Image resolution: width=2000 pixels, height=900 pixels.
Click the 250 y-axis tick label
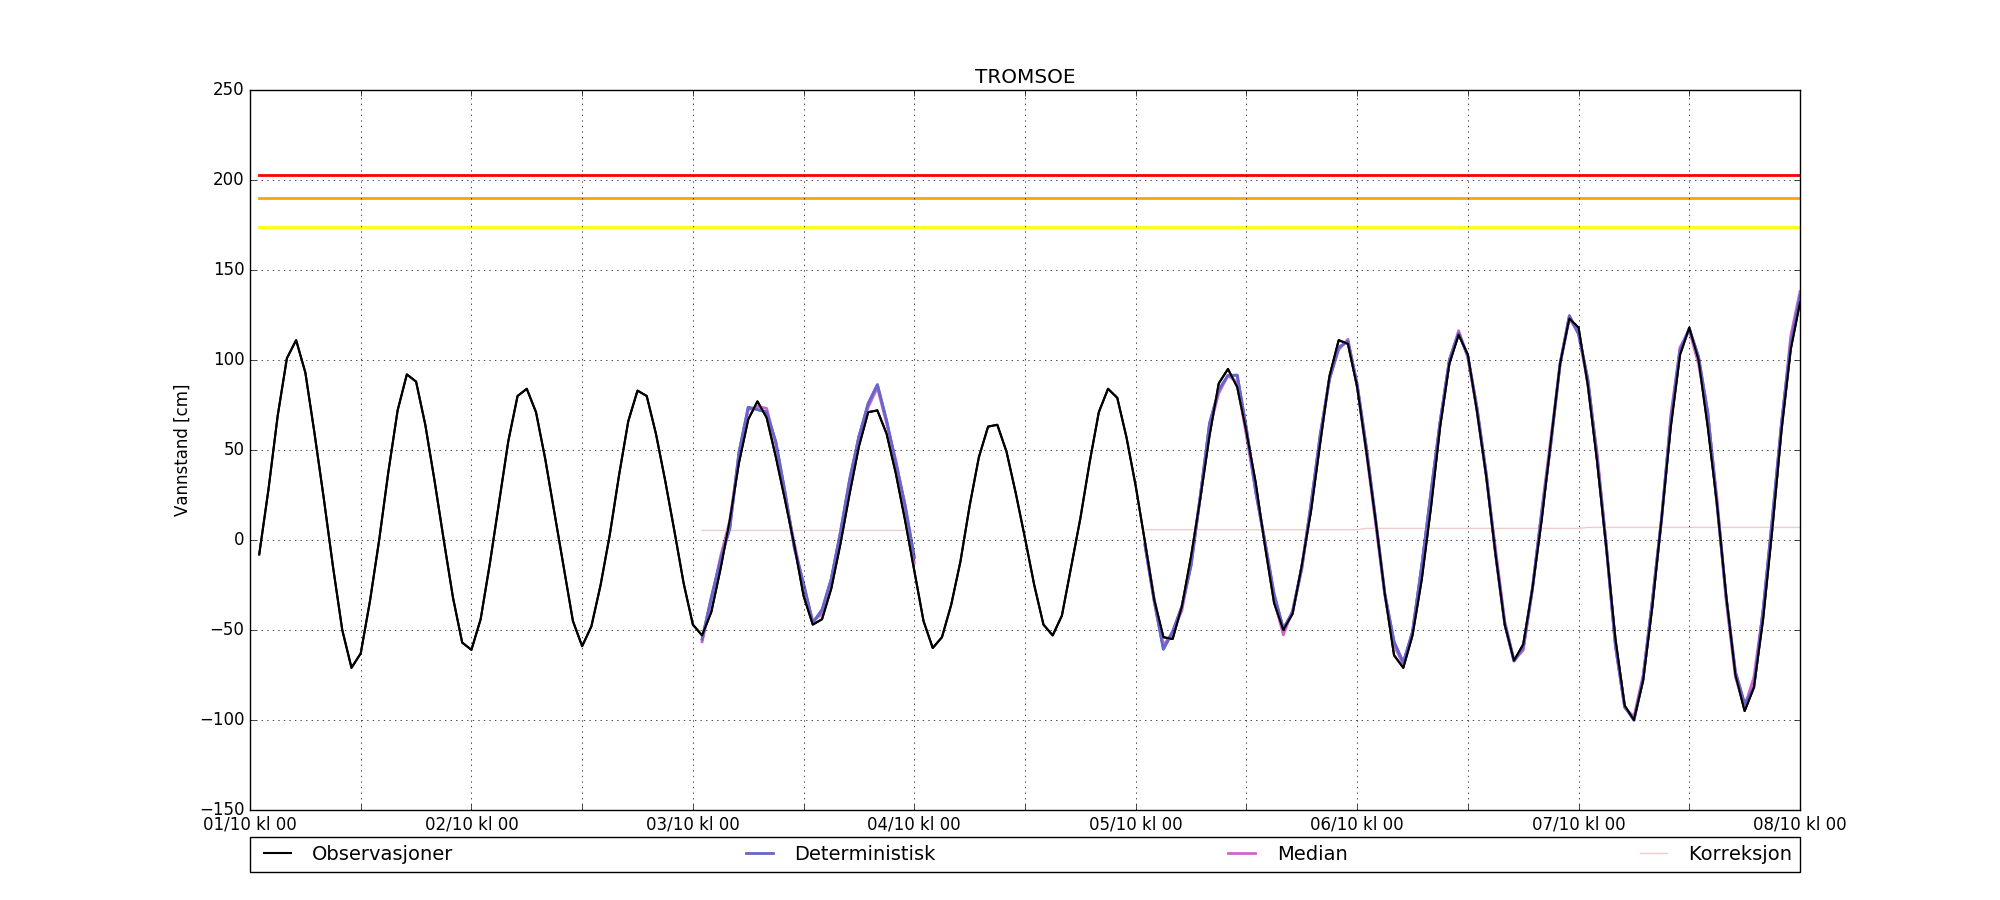click(x=228, y=90)
